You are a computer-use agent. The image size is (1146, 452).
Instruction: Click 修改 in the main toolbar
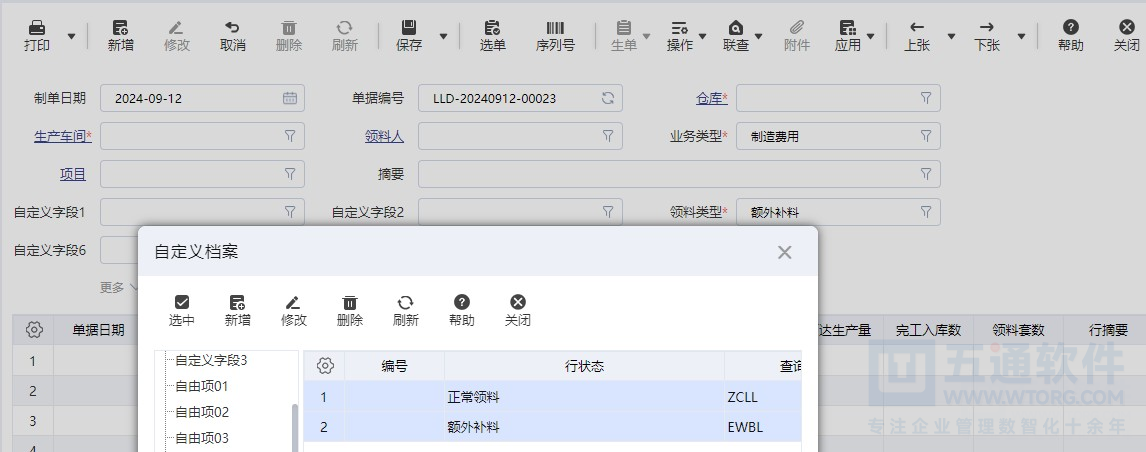coord(176,36)
